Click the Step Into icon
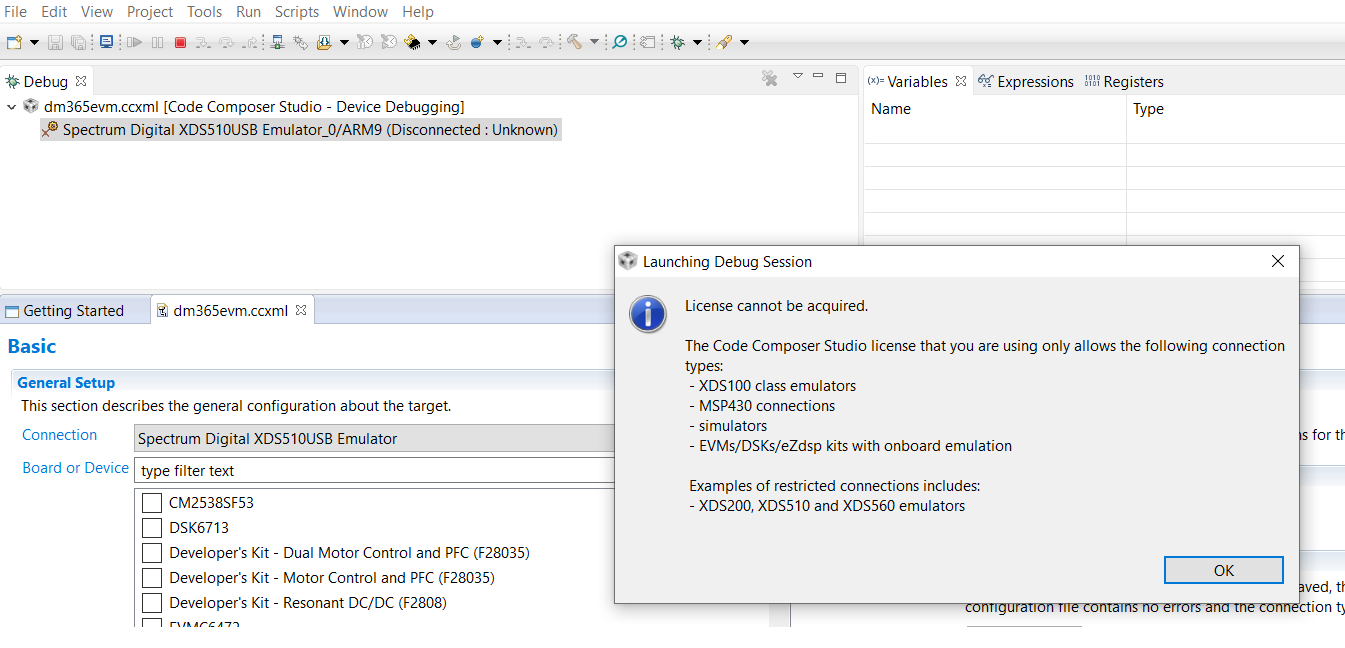 pos(202,42)
